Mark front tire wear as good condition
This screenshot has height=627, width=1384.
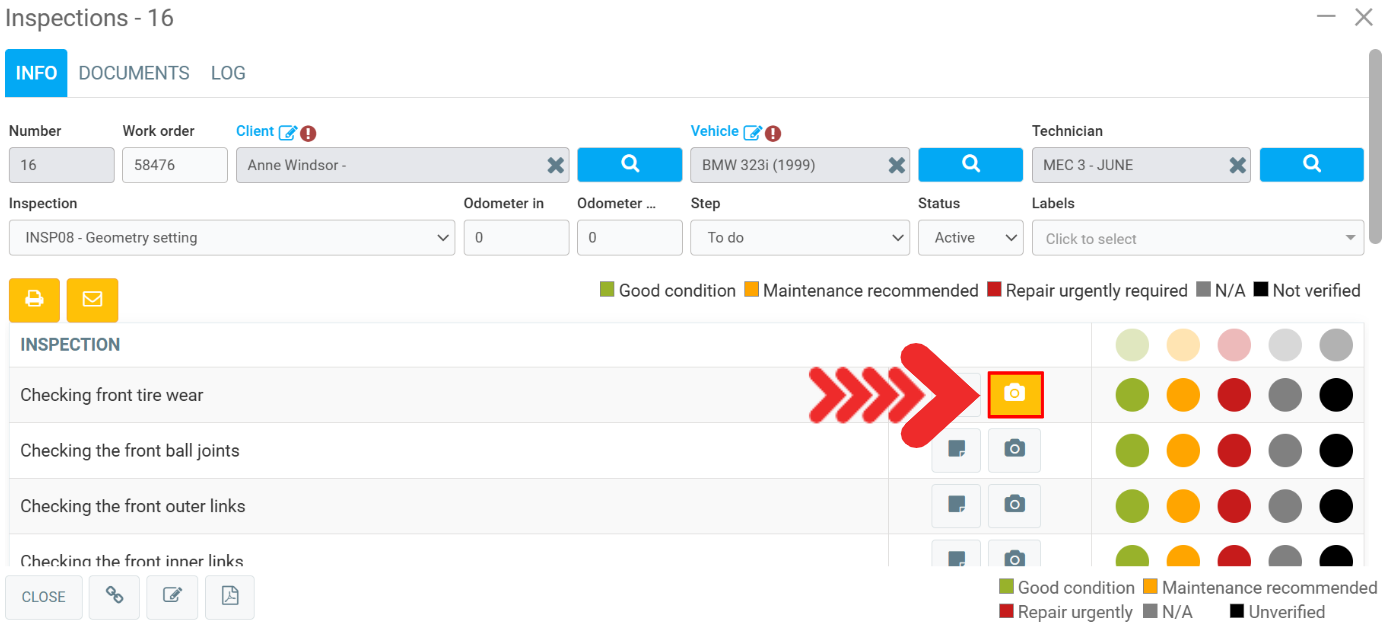coord(1132,395)
